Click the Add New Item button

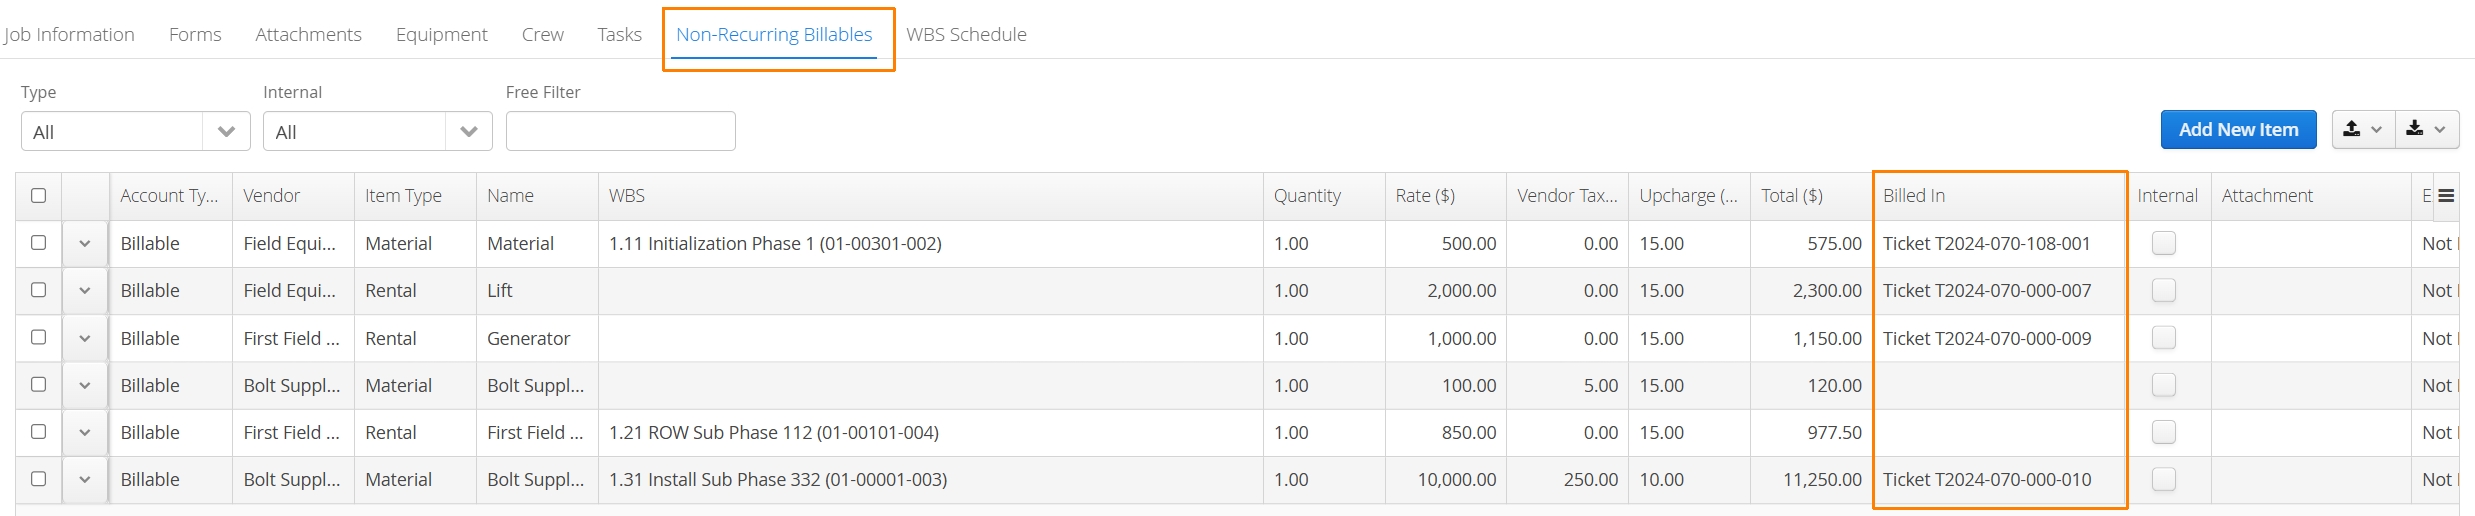pos(2238,129)
